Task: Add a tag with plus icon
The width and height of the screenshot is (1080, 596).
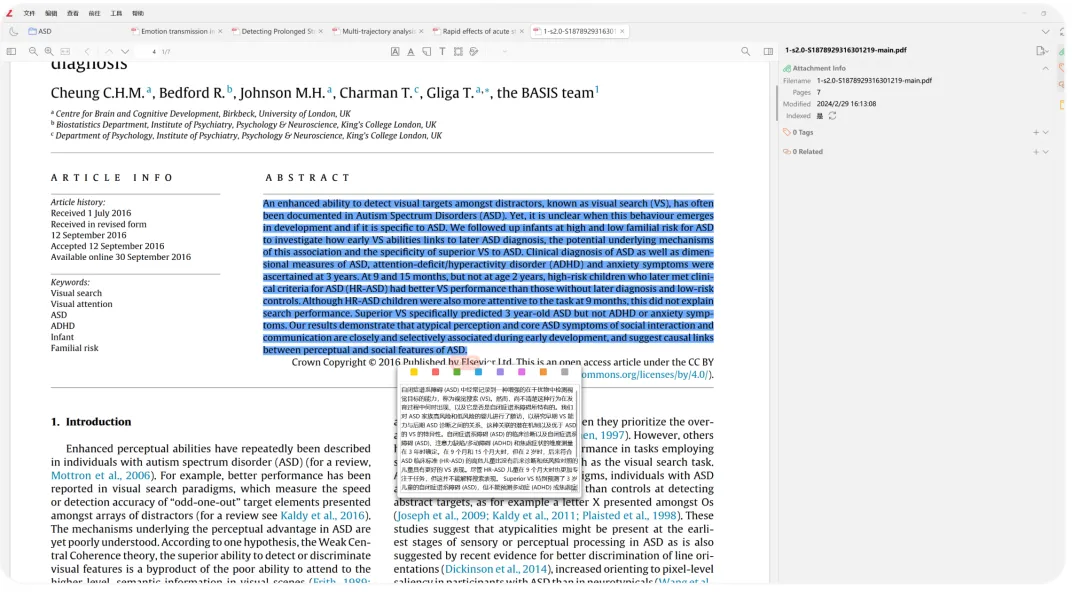Action: point(1035,132)
